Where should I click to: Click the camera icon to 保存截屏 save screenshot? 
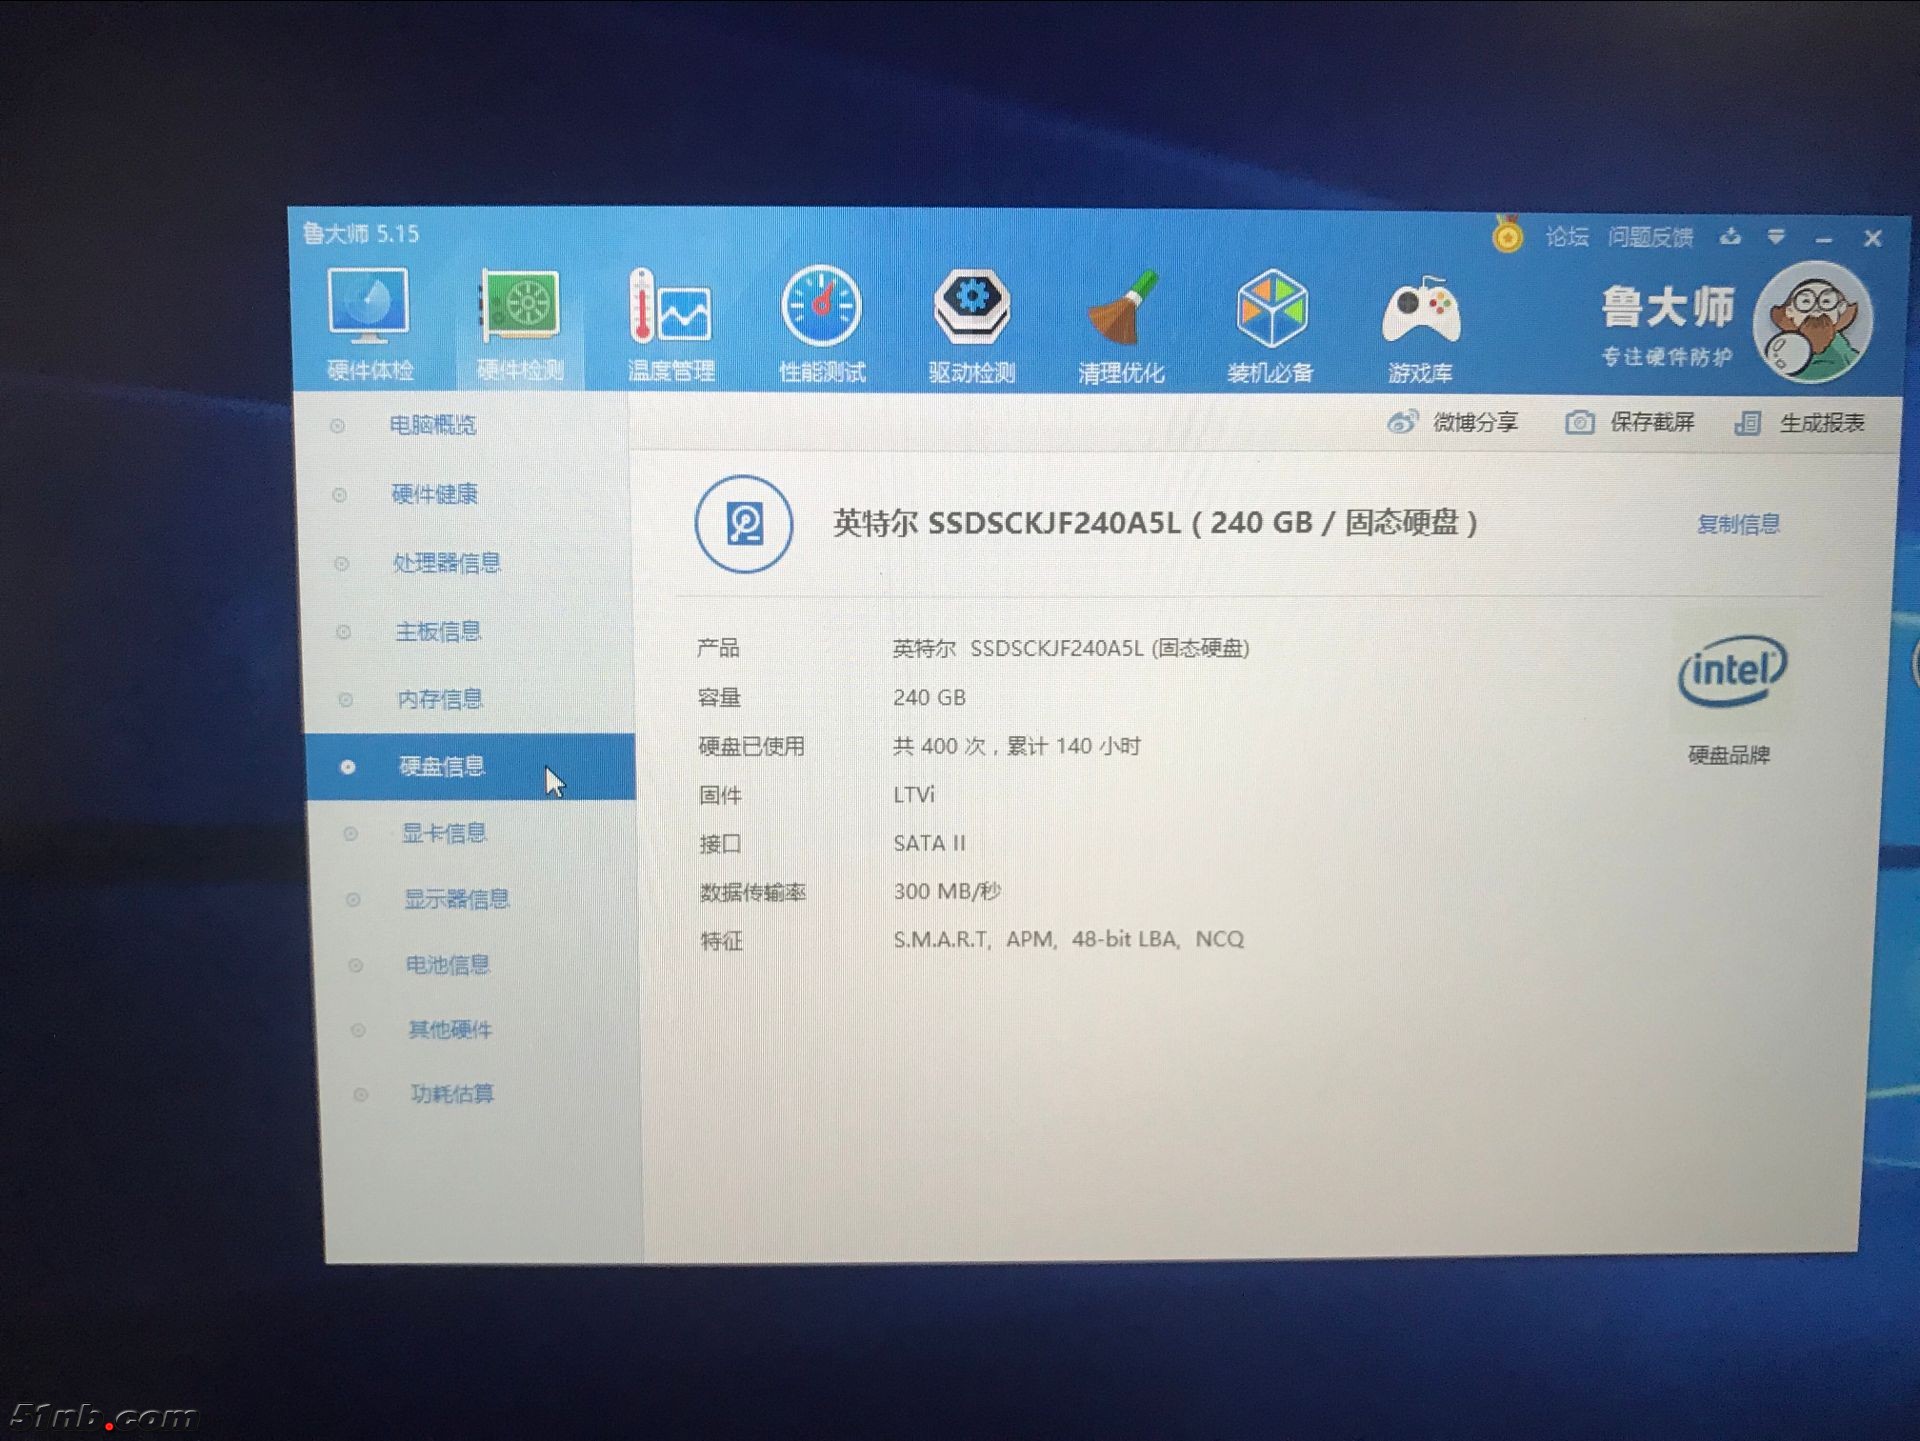tap(1580, 422)
